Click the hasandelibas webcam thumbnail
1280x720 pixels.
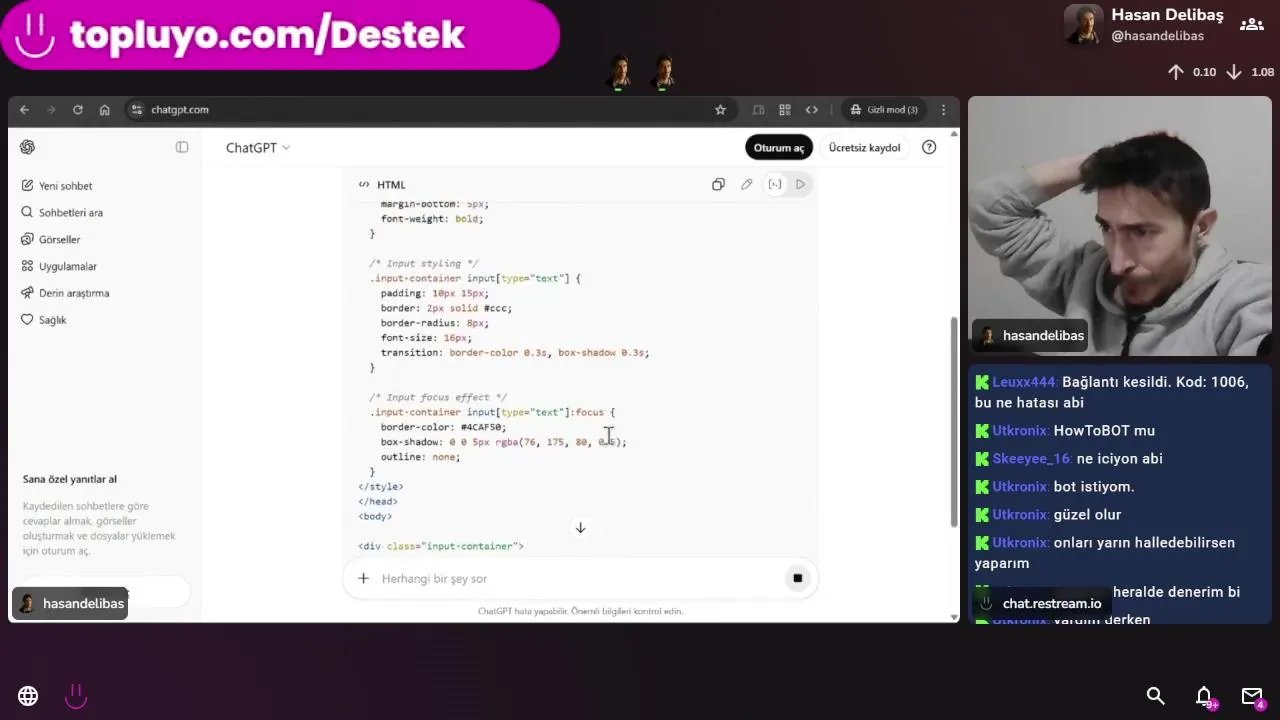[1120, 226]
